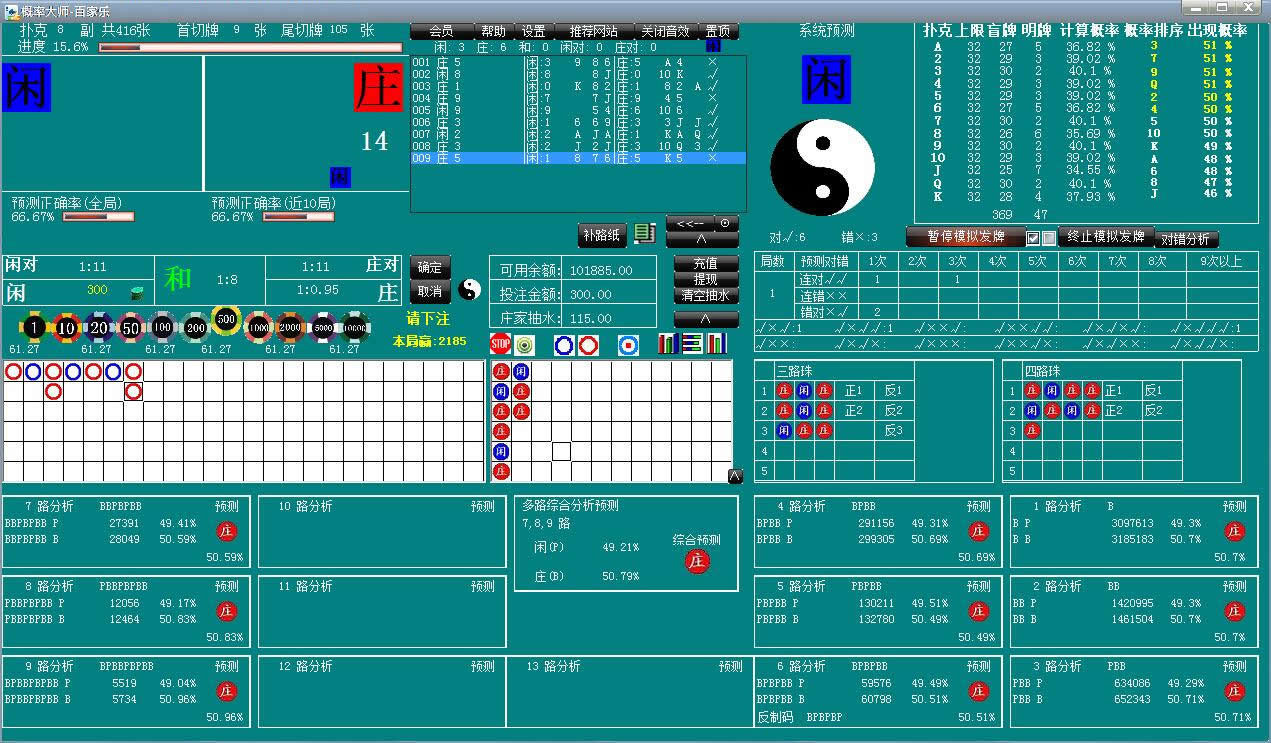Open the 会员 menu

coord(440,31)
